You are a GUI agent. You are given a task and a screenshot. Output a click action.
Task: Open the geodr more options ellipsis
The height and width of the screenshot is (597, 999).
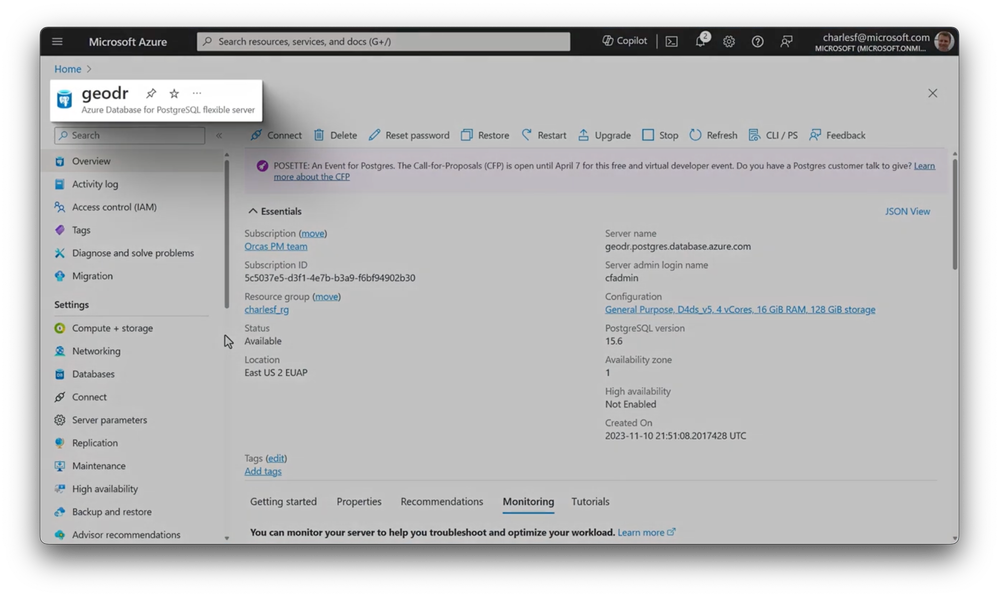(x=197, y=93)
